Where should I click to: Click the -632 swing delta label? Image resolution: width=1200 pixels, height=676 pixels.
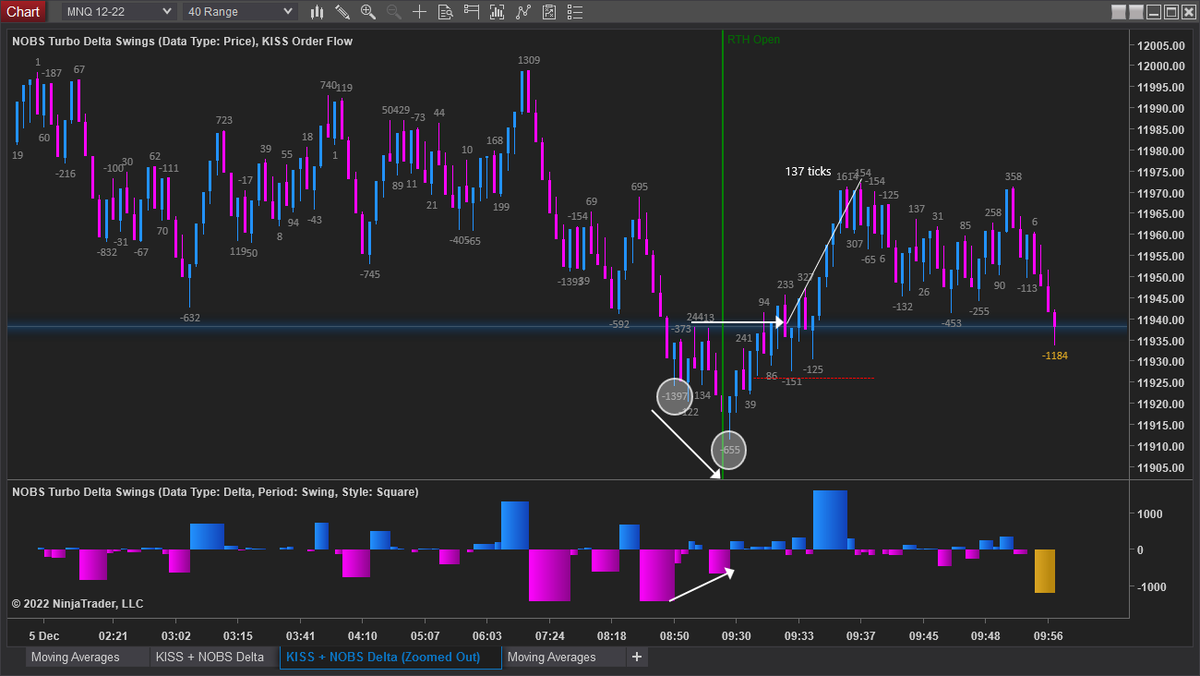coord(189,318)
